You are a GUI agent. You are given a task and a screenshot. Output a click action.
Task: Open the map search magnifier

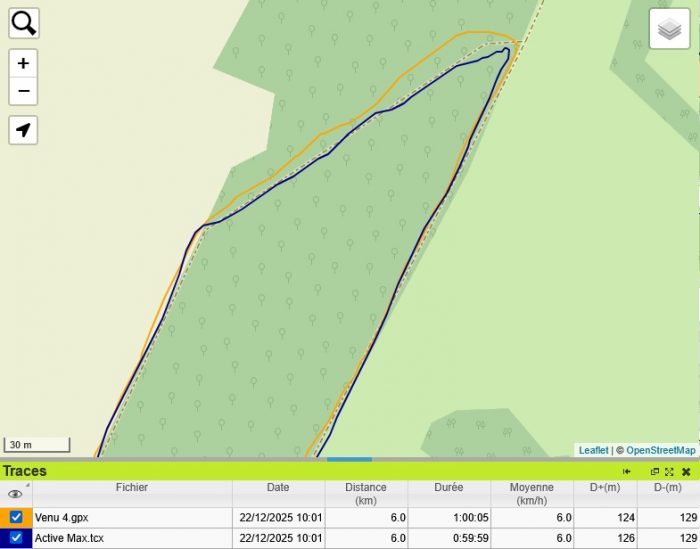pyautogui.click(x=24, y=23)
